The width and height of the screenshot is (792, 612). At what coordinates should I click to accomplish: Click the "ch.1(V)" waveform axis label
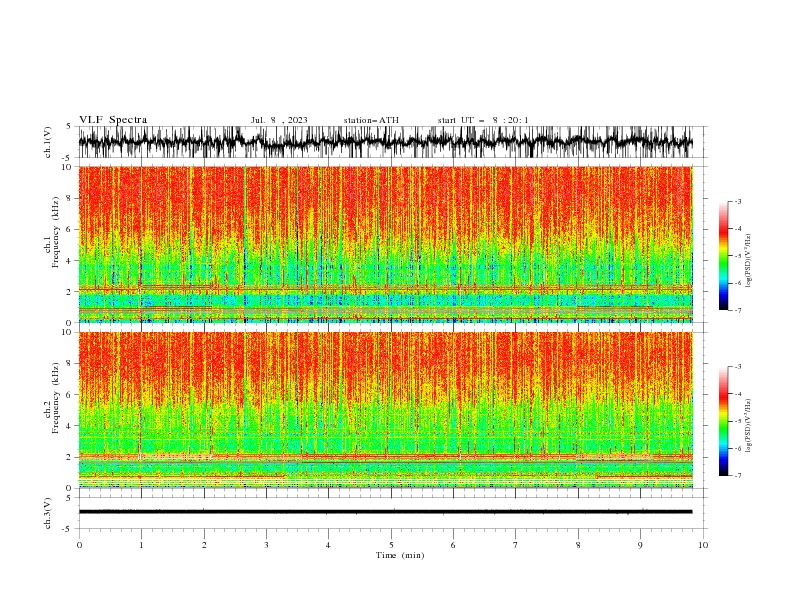coord(48,142)
